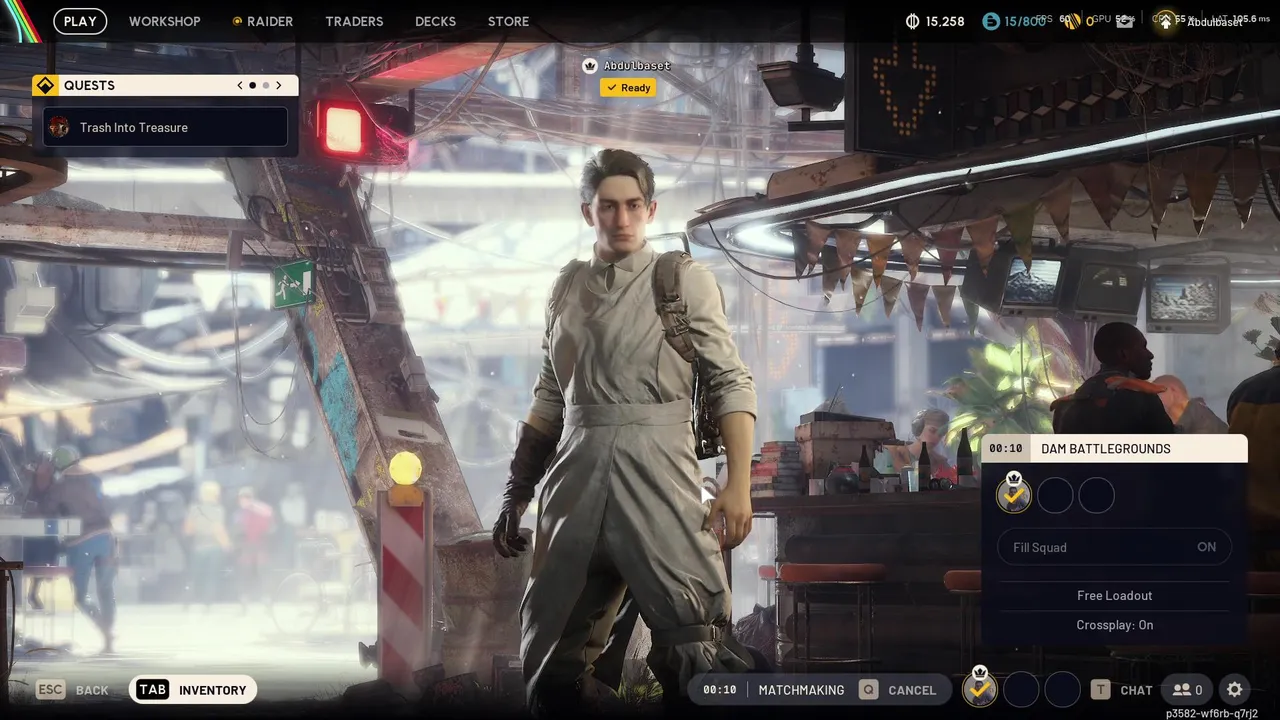This screenshot has width=1280, height=720.
Task: Click the yellow Quests diamond icon
Action: 45,85
